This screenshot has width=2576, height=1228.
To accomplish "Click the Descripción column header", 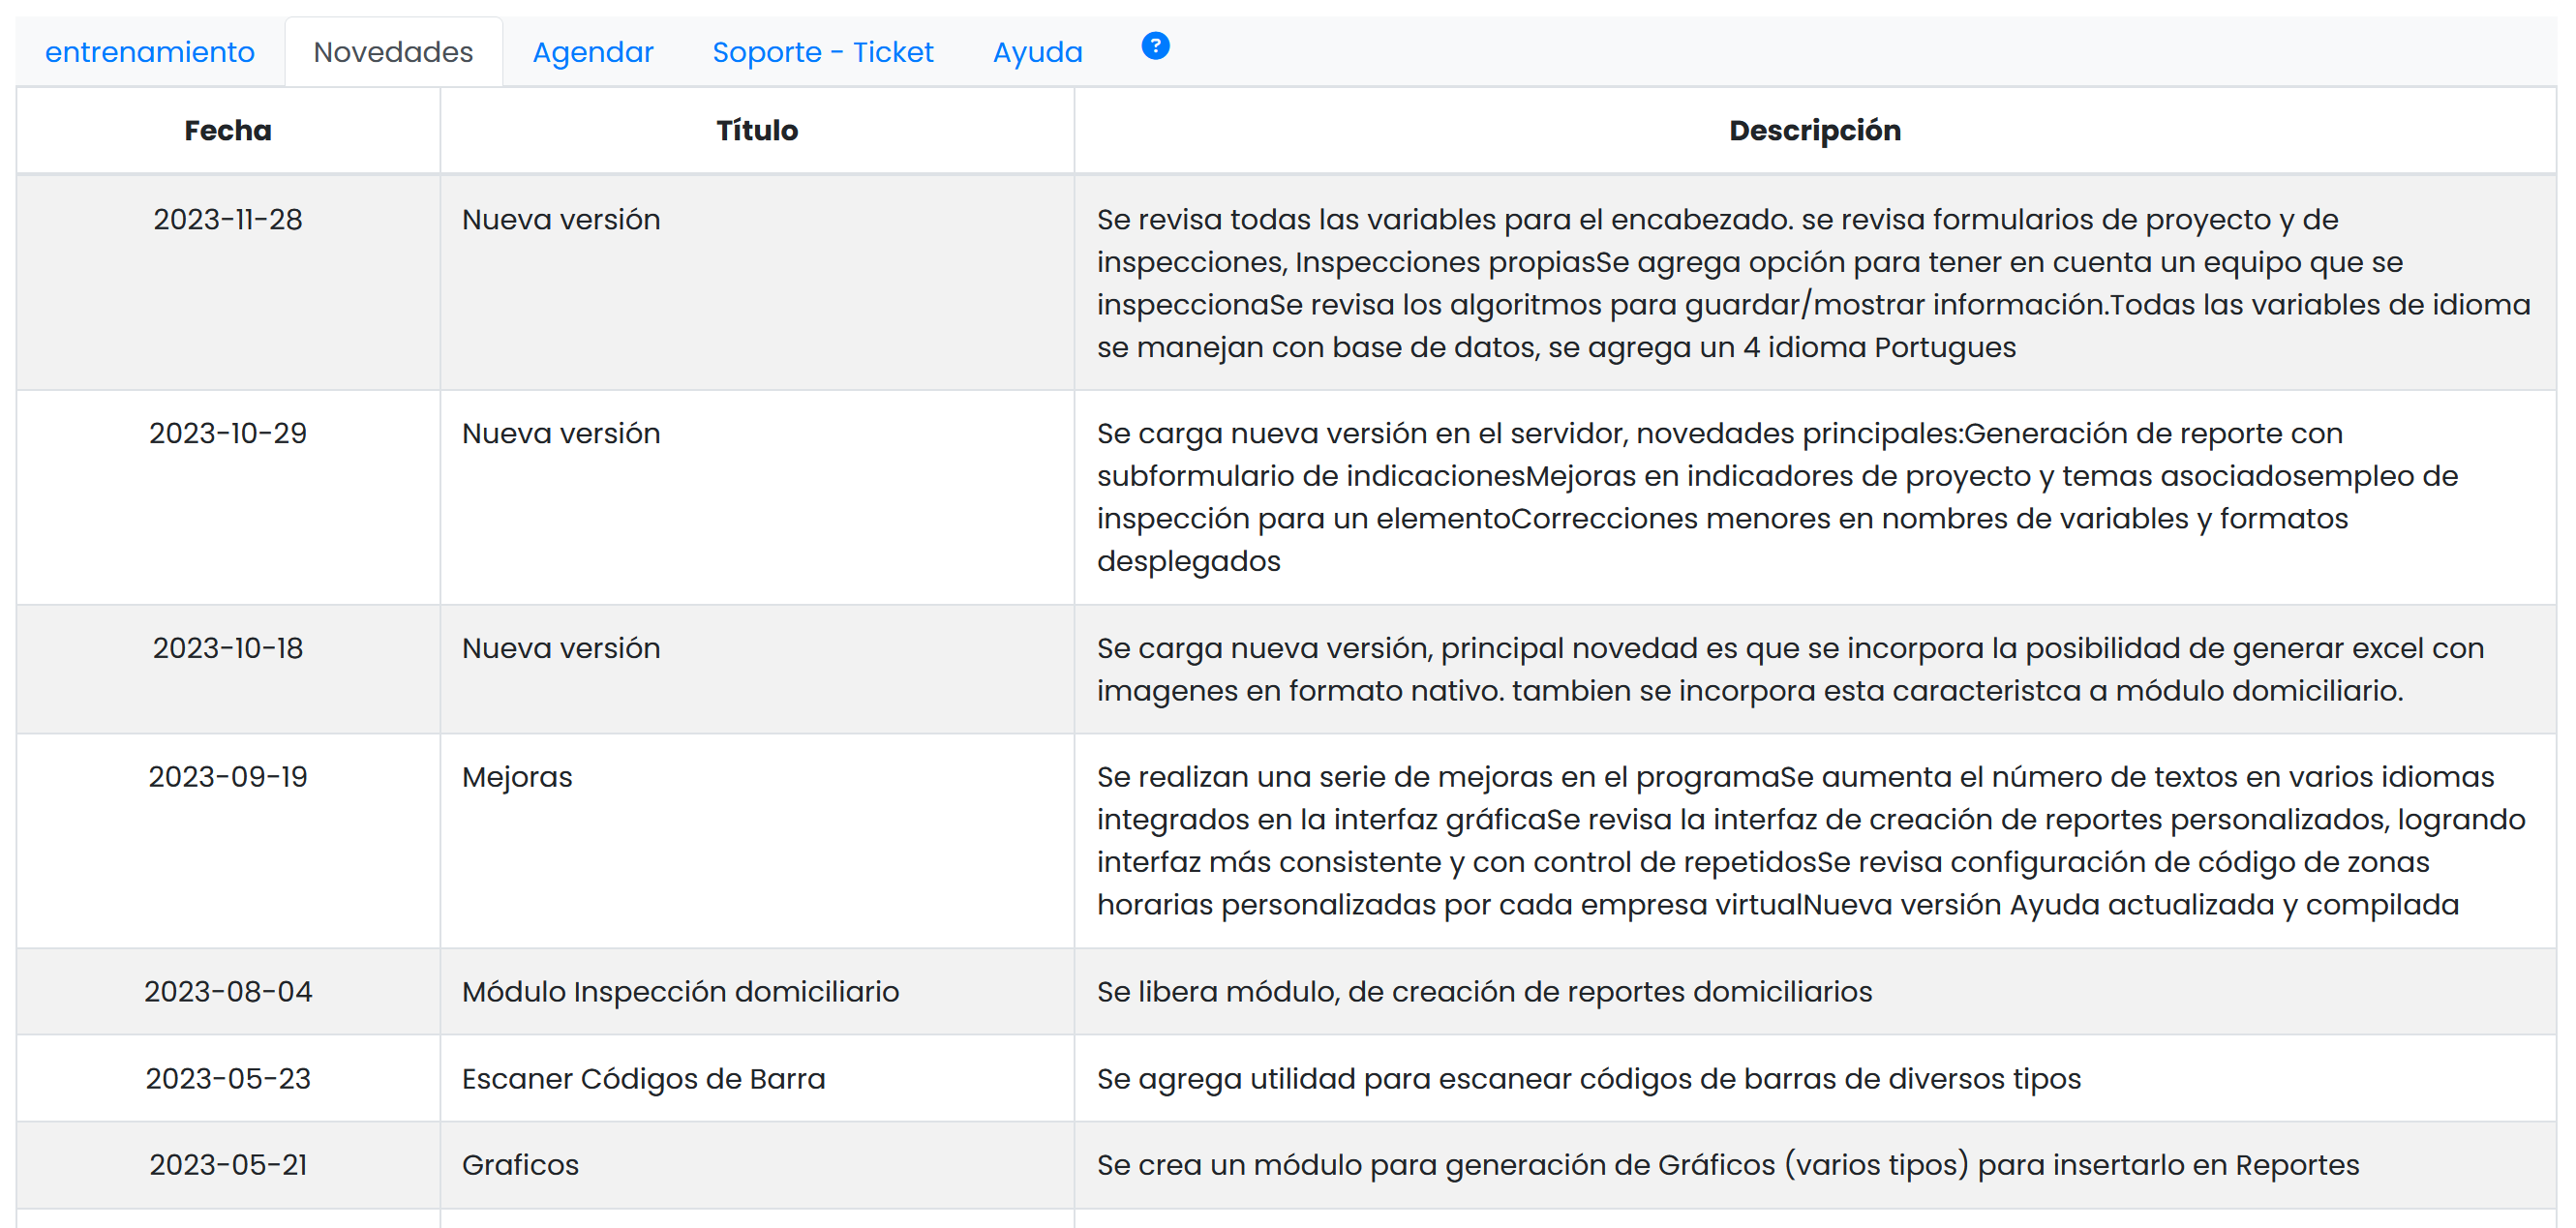I will tap(1814, 131).
